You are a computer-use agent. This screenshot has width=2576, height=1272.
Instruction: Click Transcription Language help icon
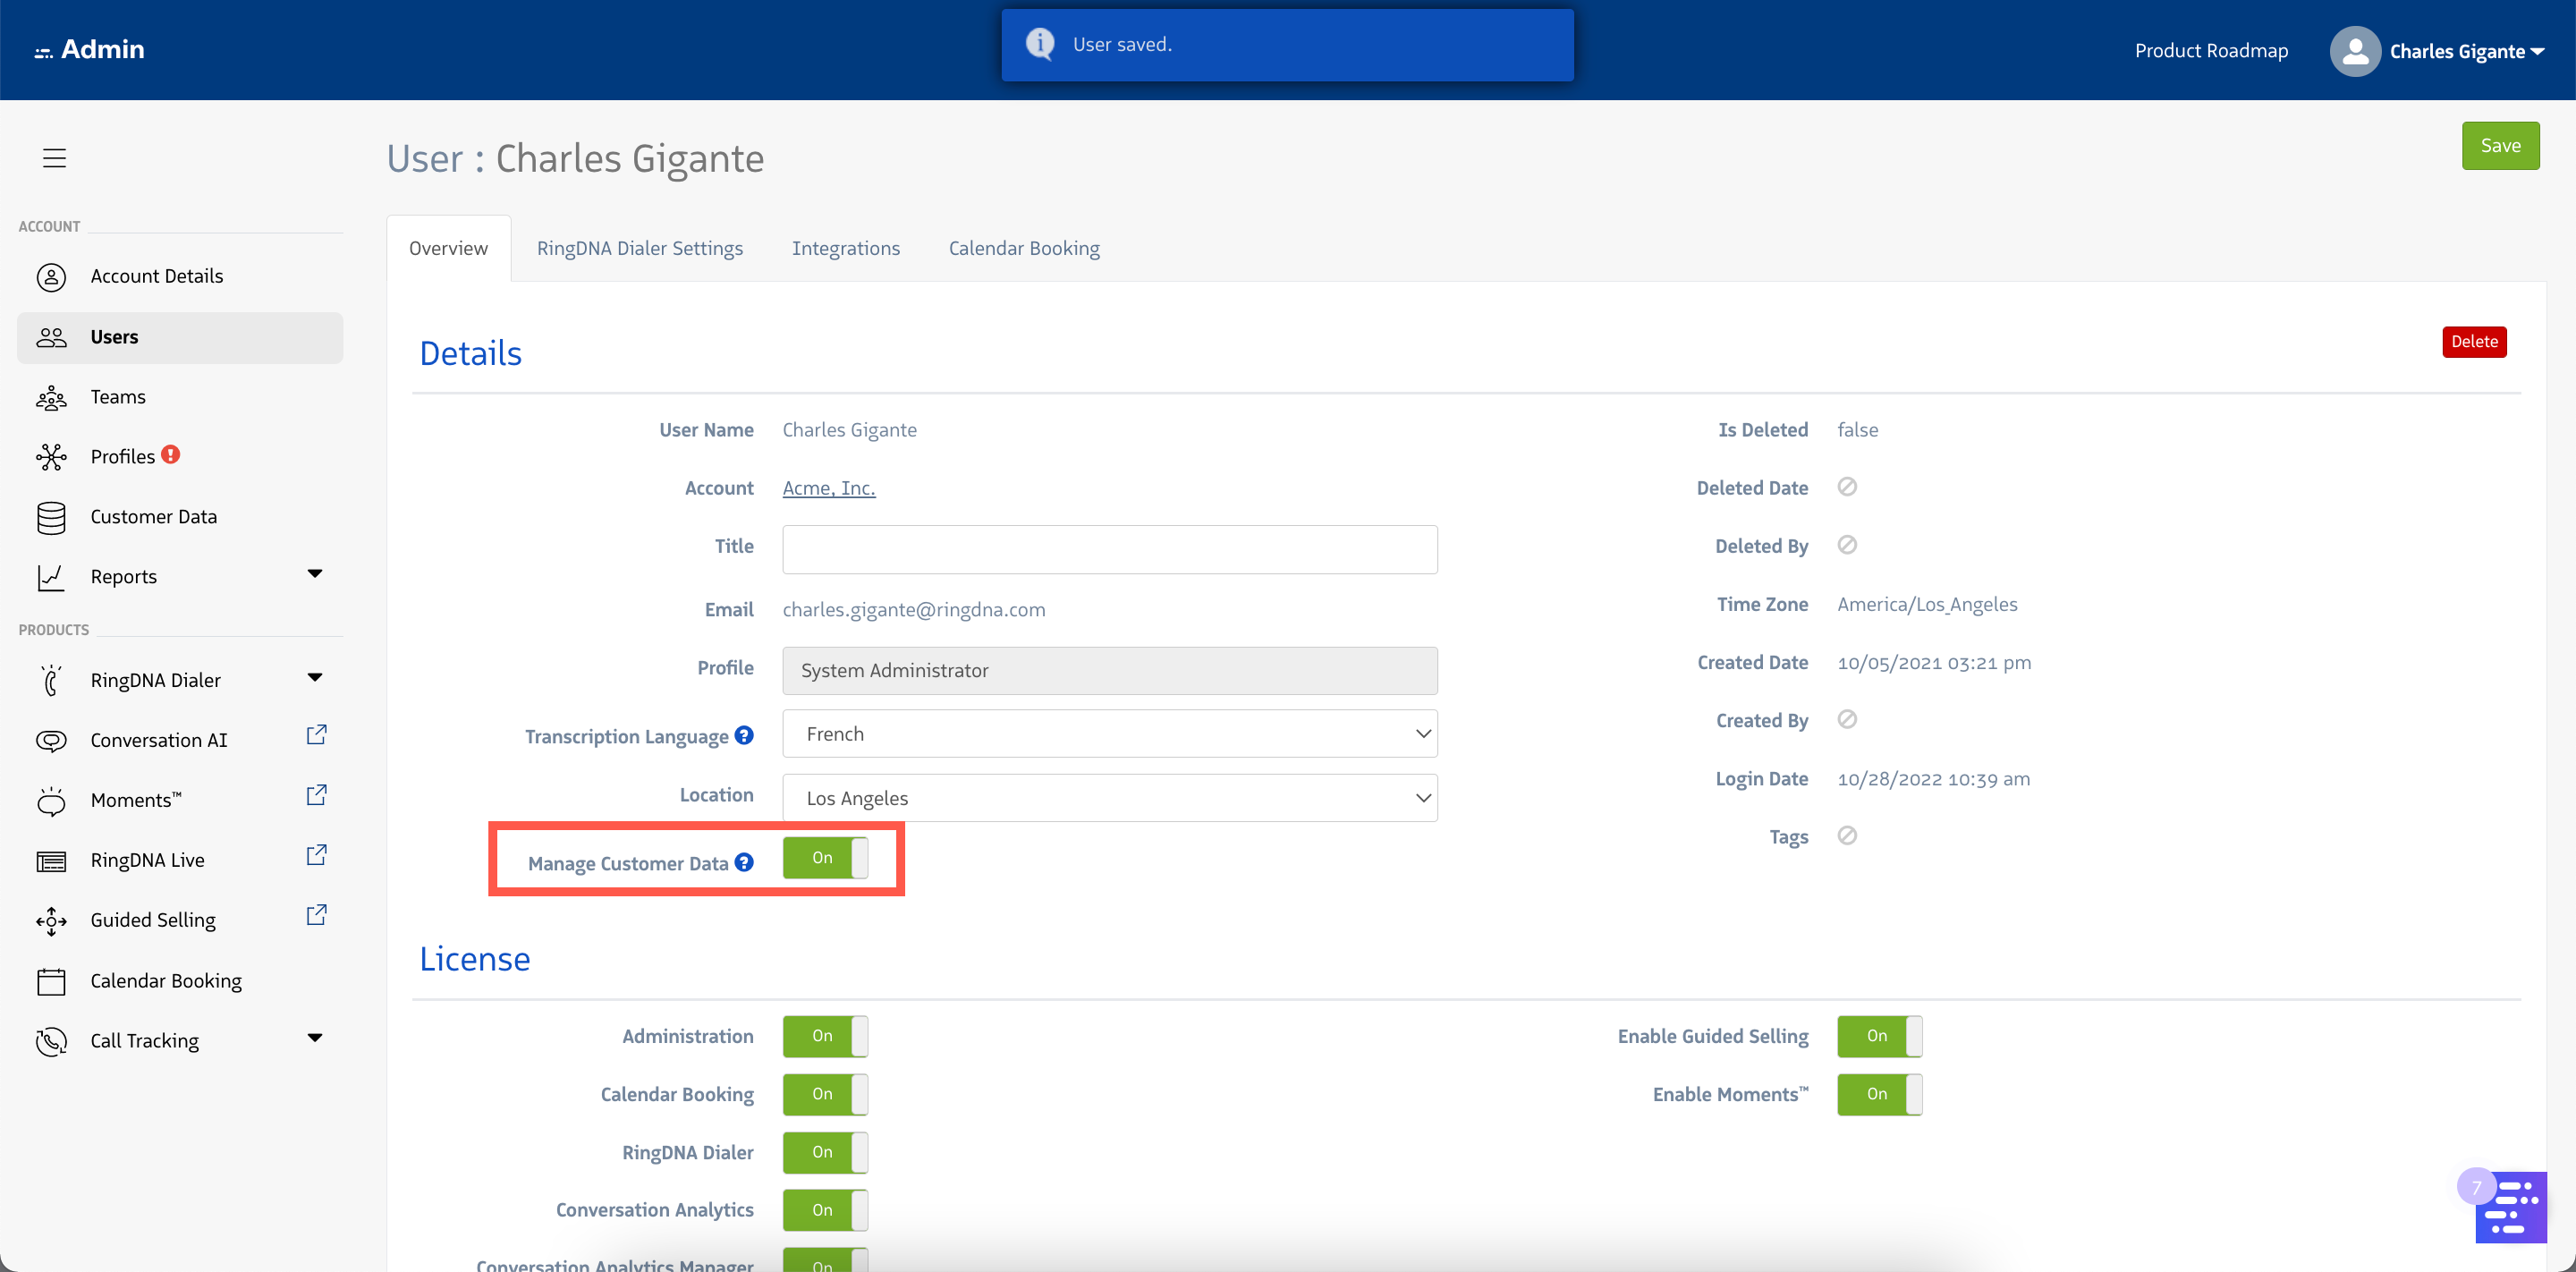pyautogui.click(x=744, y=735)
